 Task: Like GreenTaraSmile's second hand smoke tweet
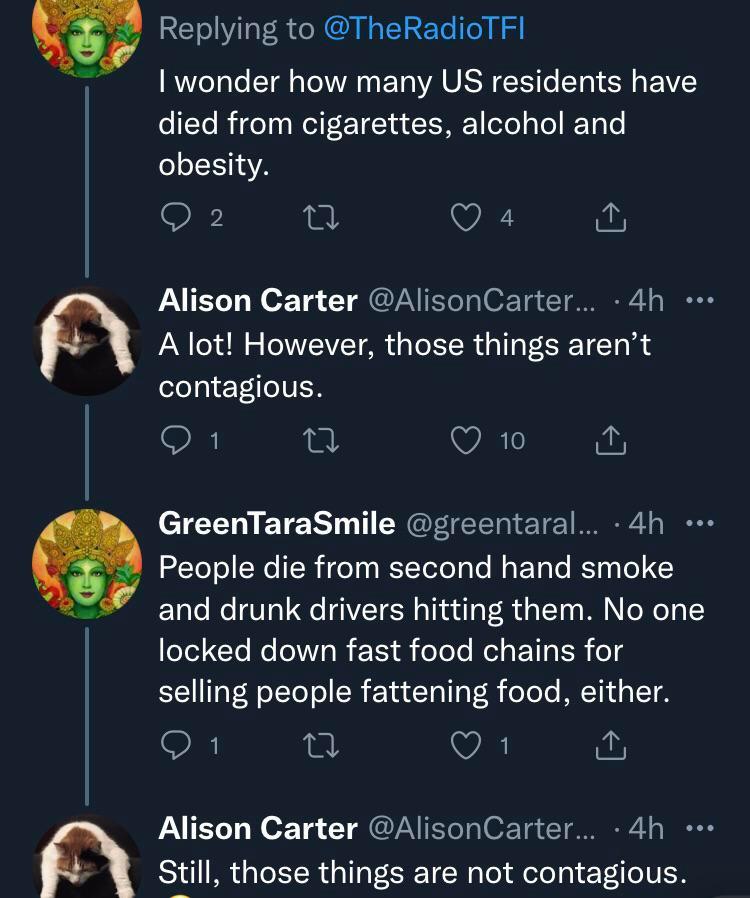(x=467, y=745)
